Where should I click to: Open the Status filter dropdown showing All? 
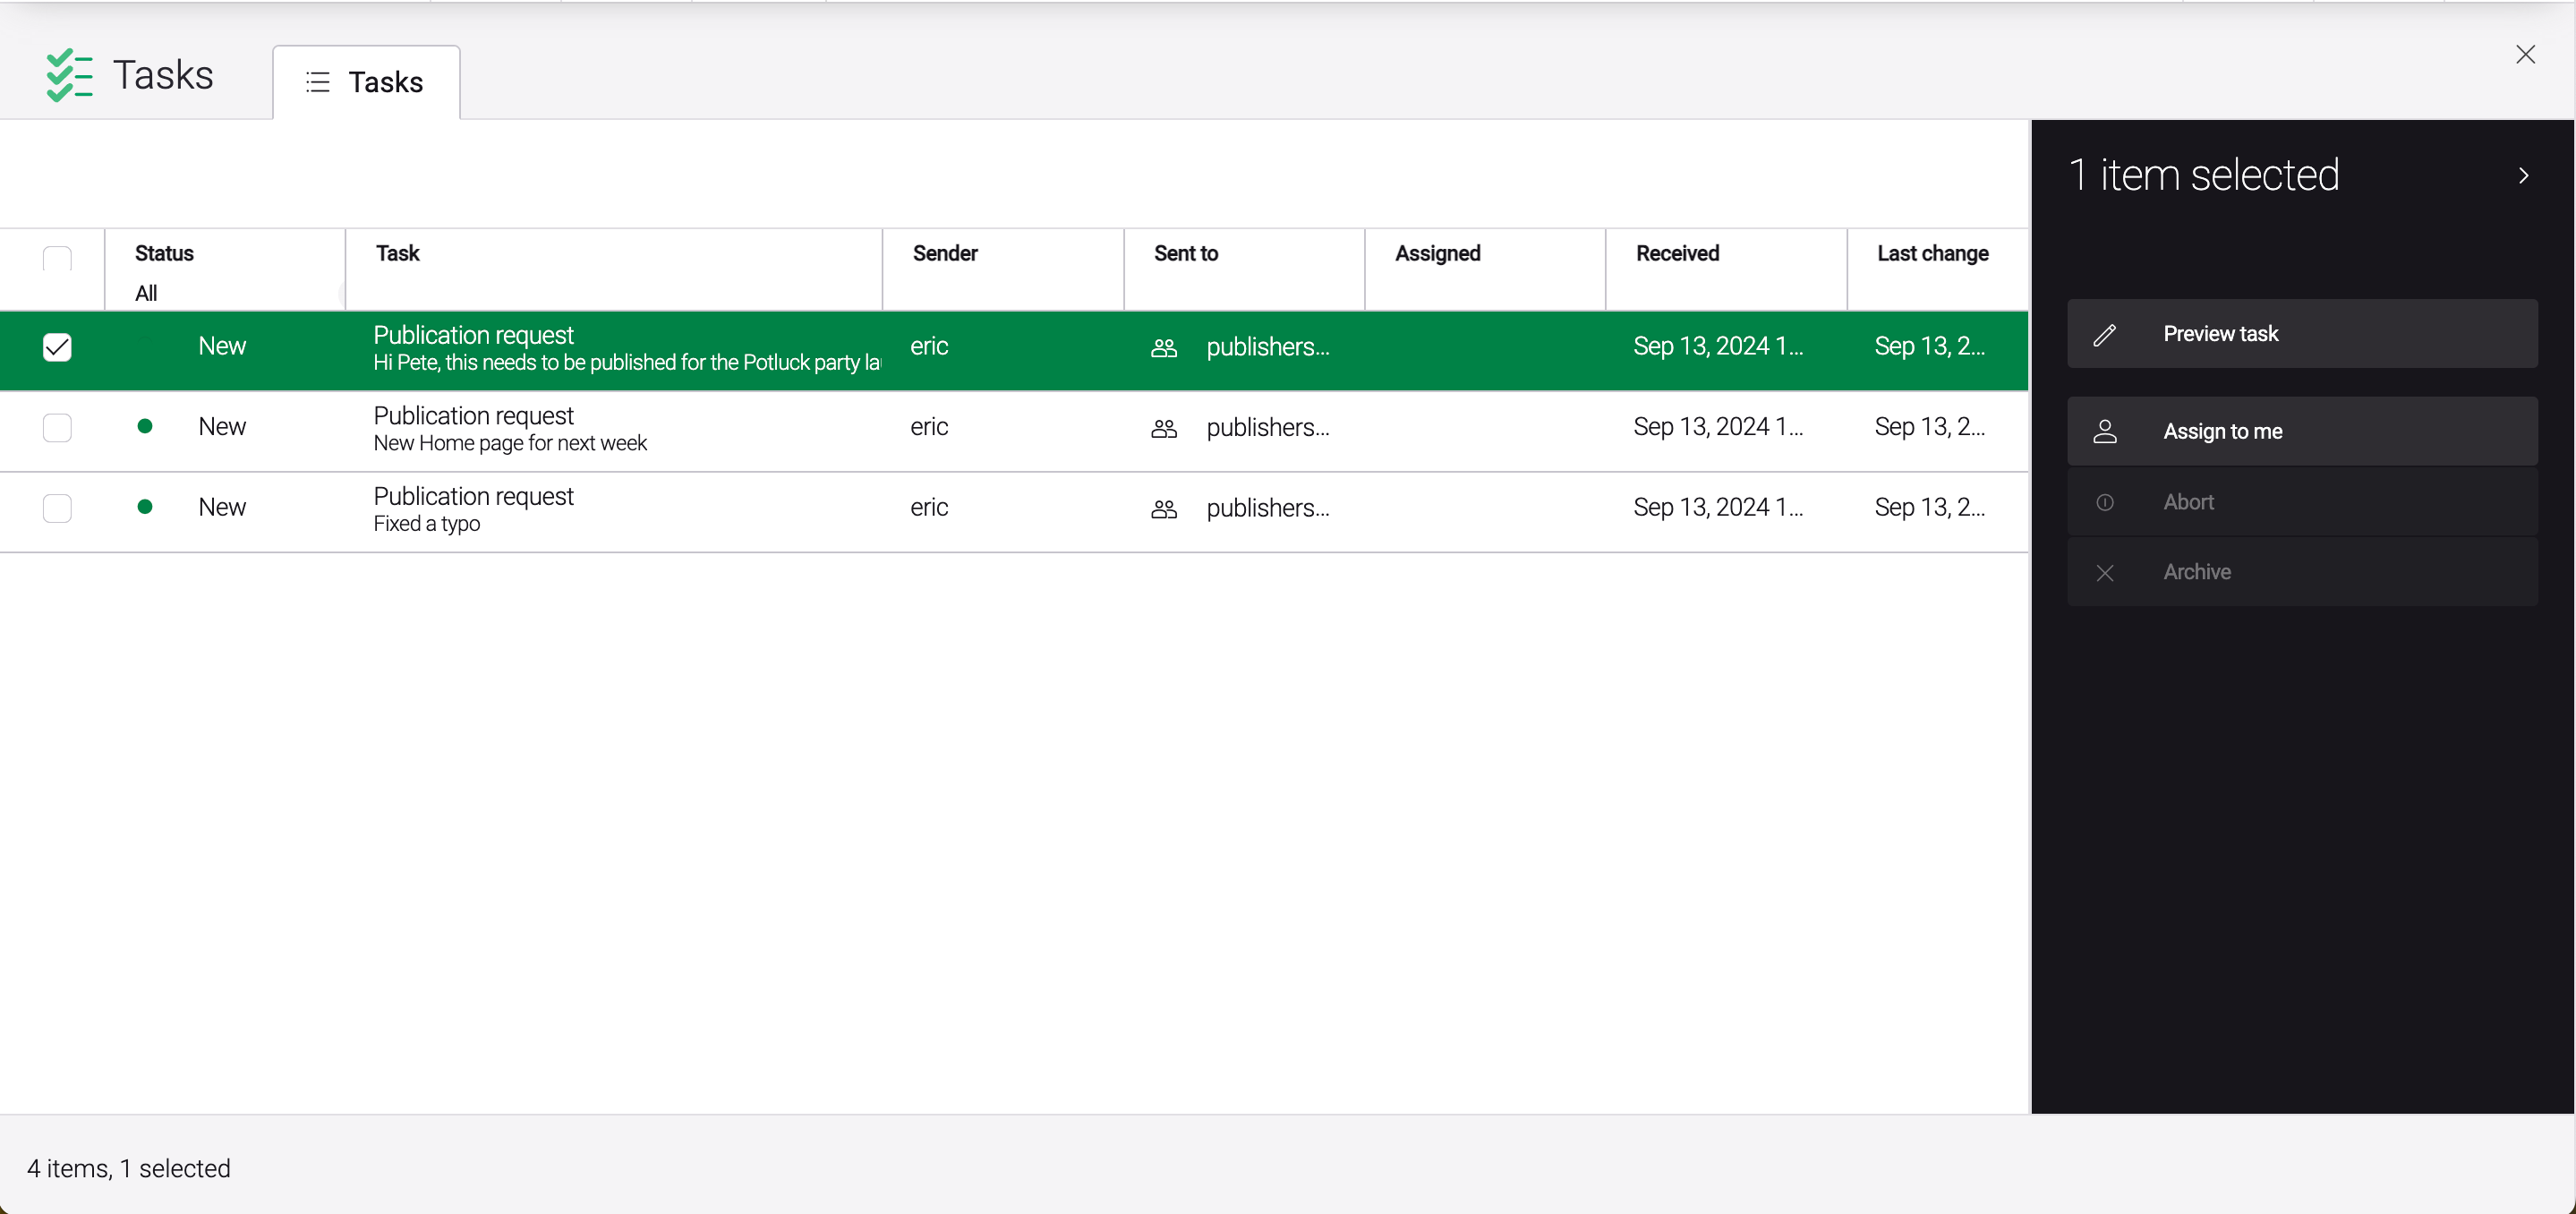(x=238, y=293)
